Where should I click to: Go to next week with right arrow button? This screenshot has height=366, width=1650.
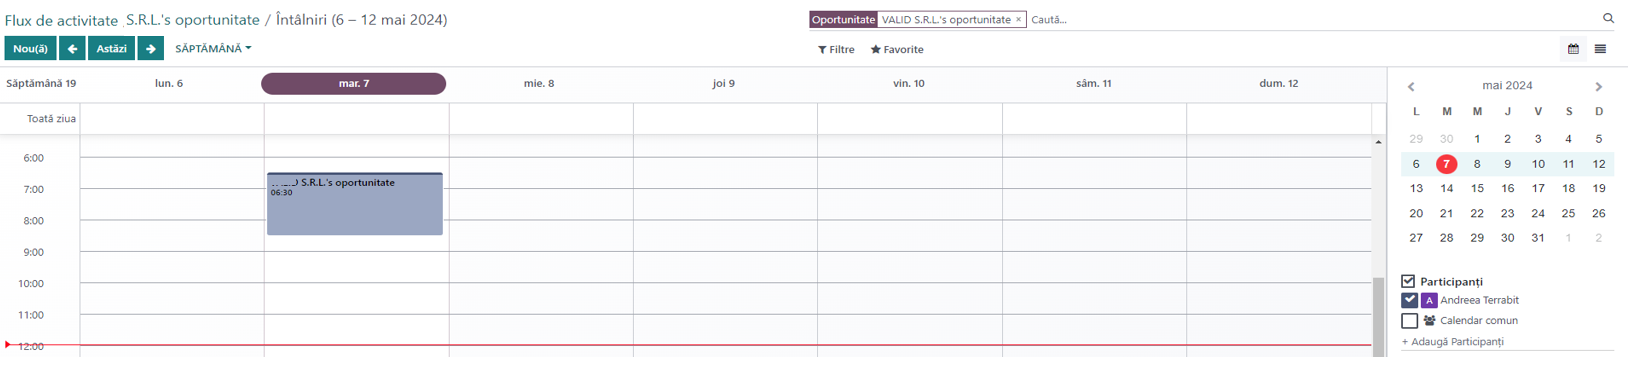(x=151, y=48)
